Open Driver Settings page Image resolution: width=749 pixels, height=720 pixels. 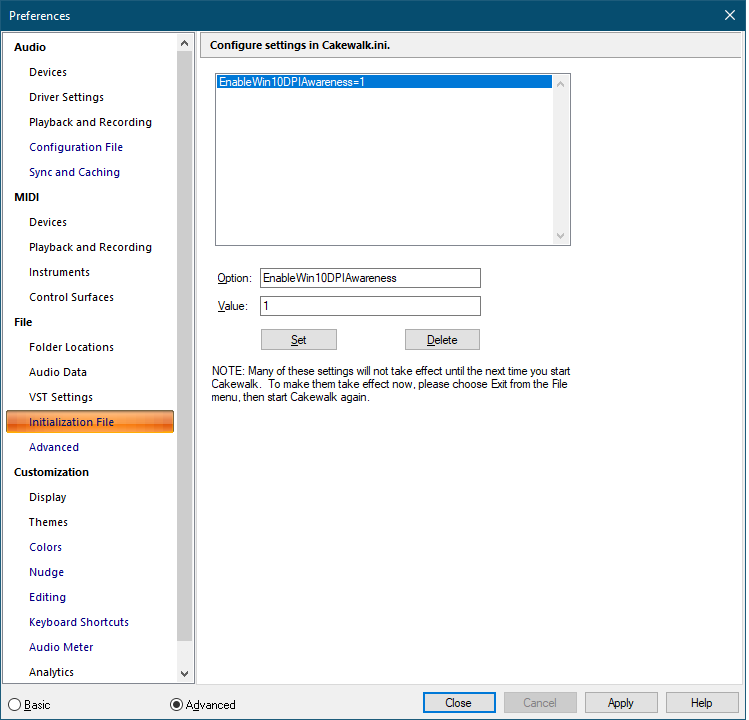(x=66, y=97)
